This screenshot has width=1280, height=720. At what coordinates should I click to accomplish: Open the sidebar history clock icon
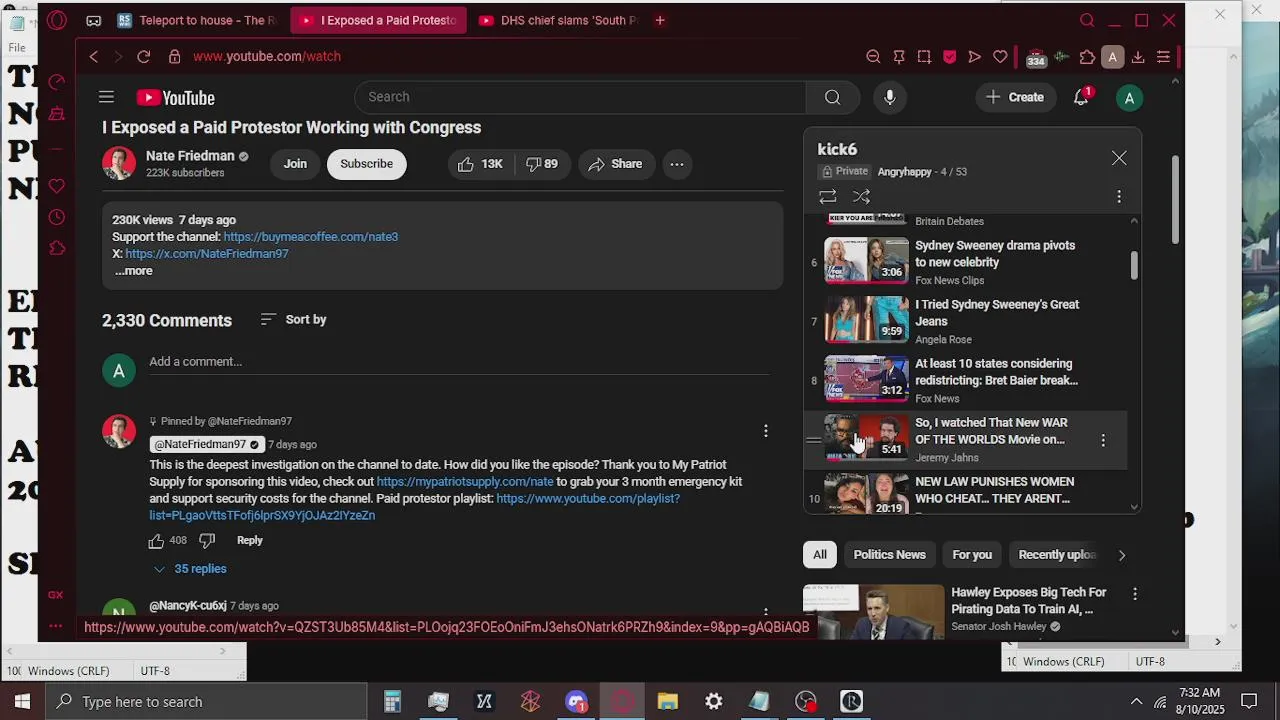[57, 217]
